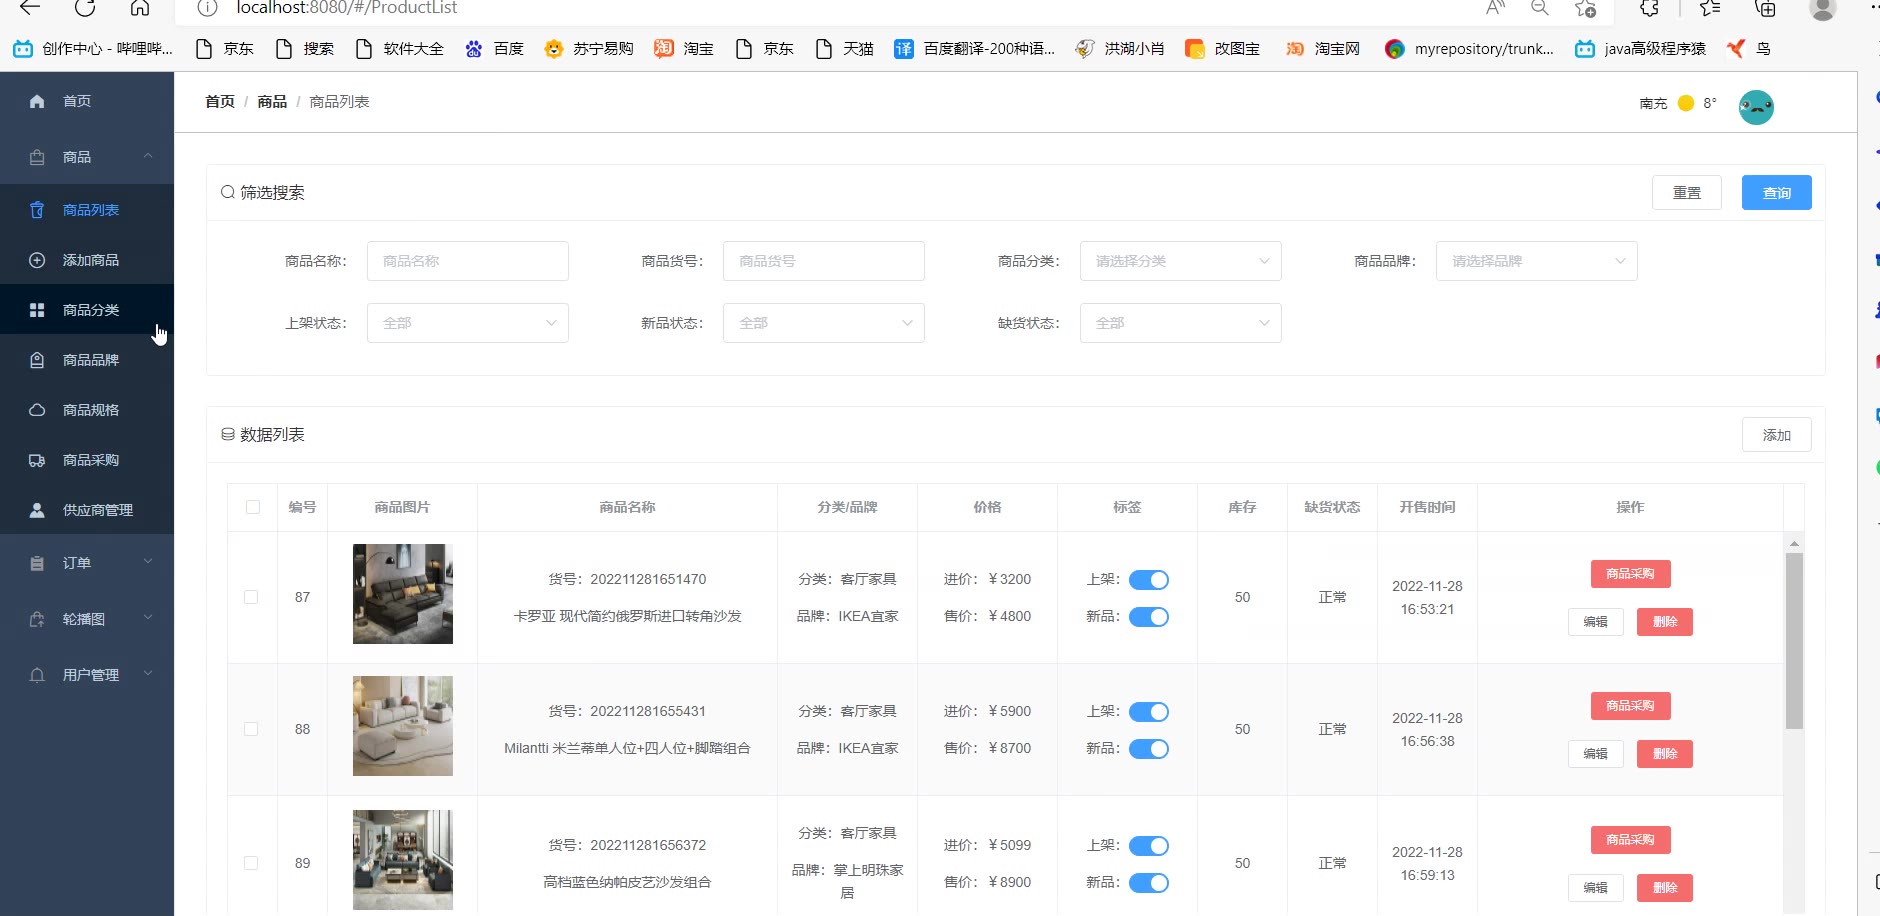Open the 商品分类 filter dropdown
1880x916 pixels.
click(x=1180, y=261)
